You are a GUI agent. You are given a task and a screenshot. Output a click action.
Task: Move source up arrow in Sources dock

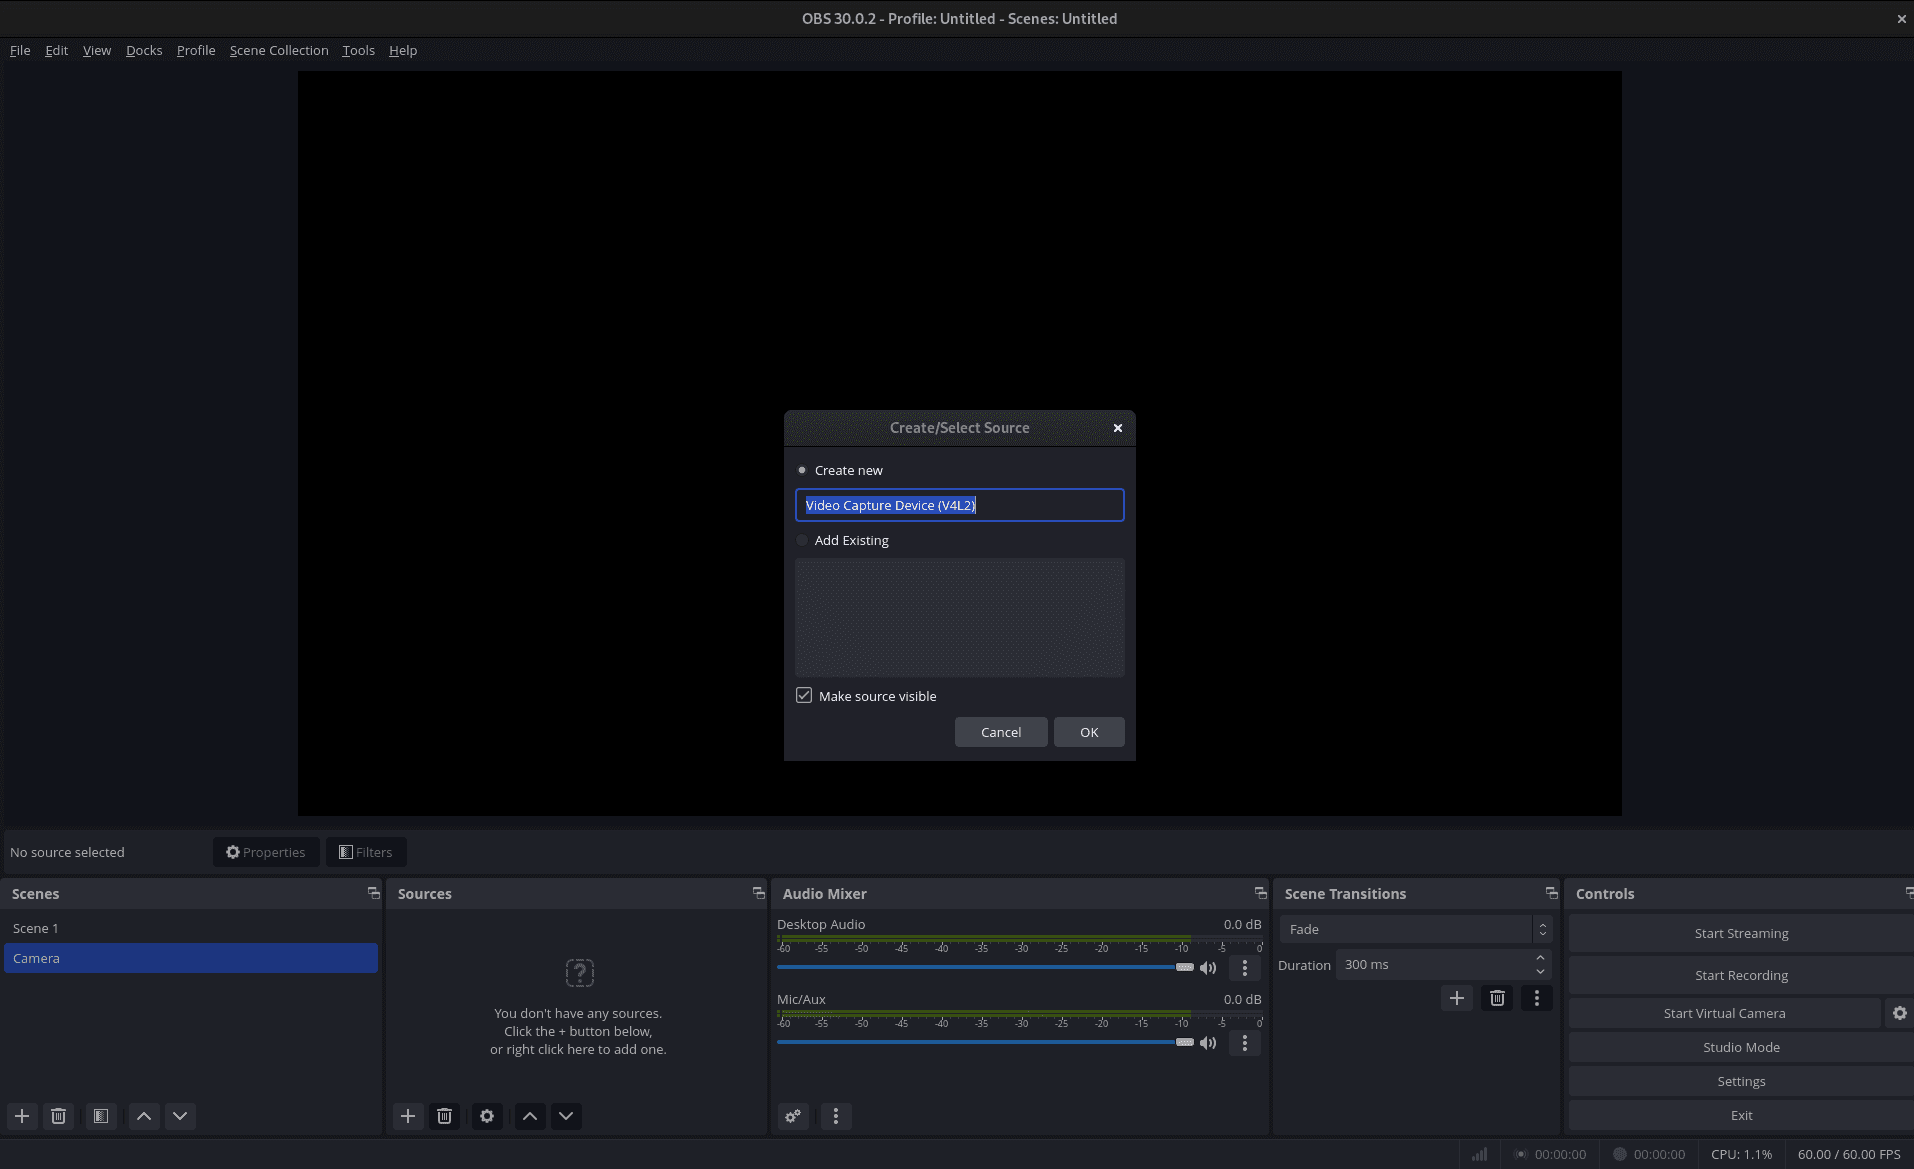530,1116
